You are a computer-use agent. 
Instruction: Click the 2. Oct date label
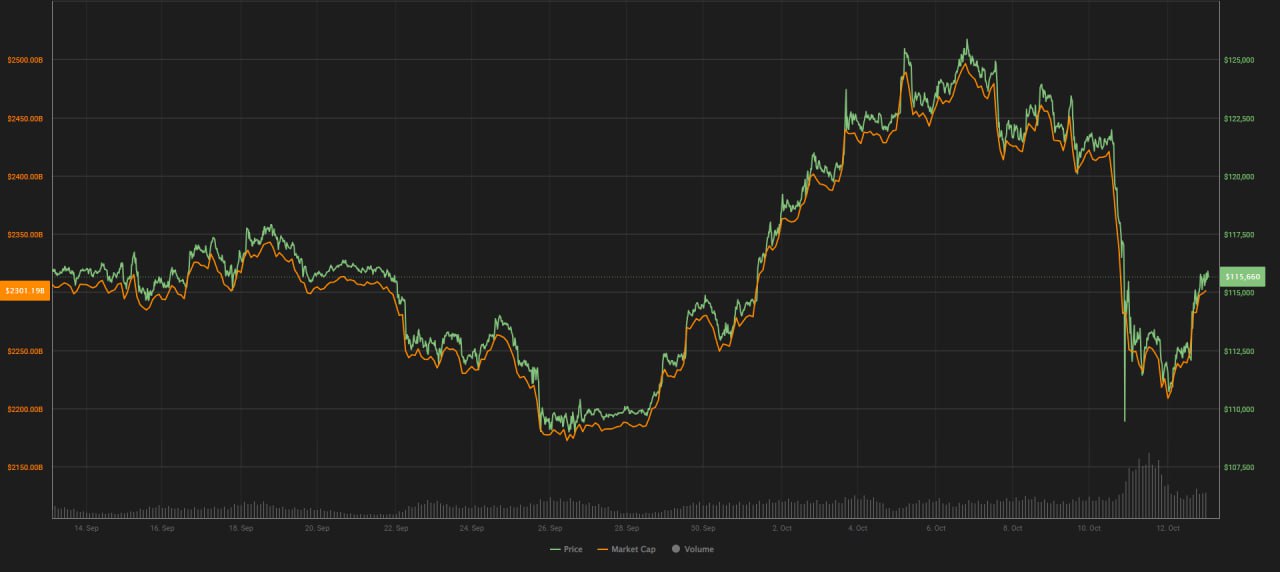781,528
